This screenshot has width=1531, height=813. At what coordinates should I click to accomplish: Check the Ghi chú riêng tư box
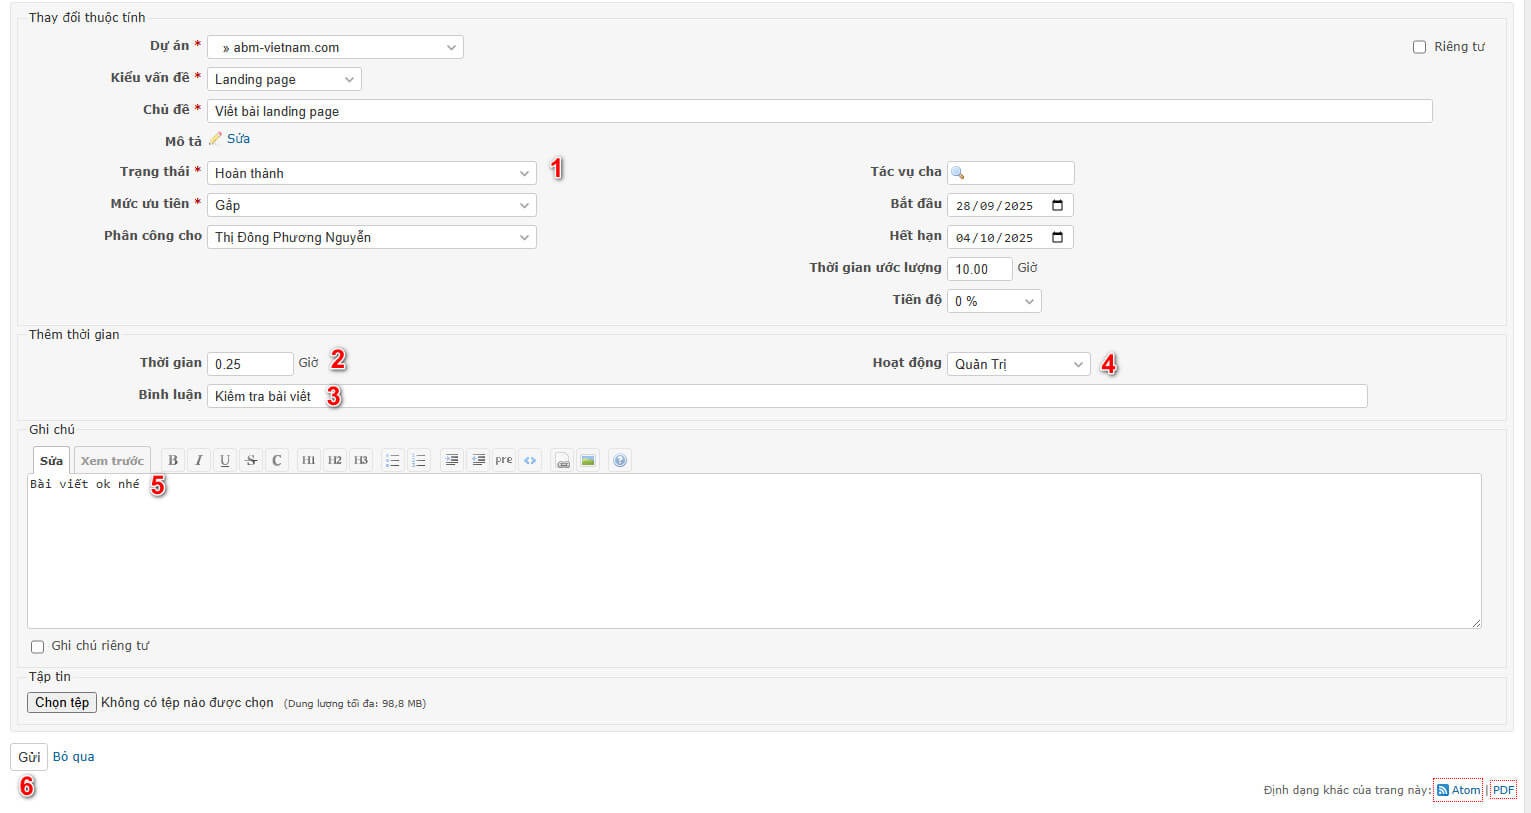pos(38,647)
